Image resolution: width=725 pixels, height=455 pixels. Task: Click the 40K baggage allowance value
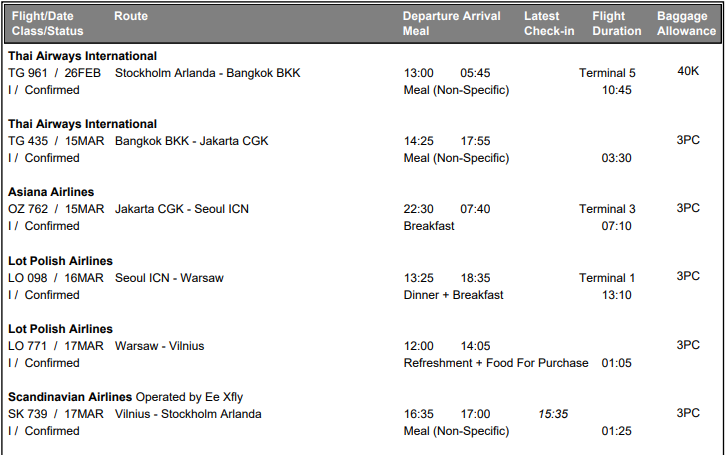coord(688,72)
